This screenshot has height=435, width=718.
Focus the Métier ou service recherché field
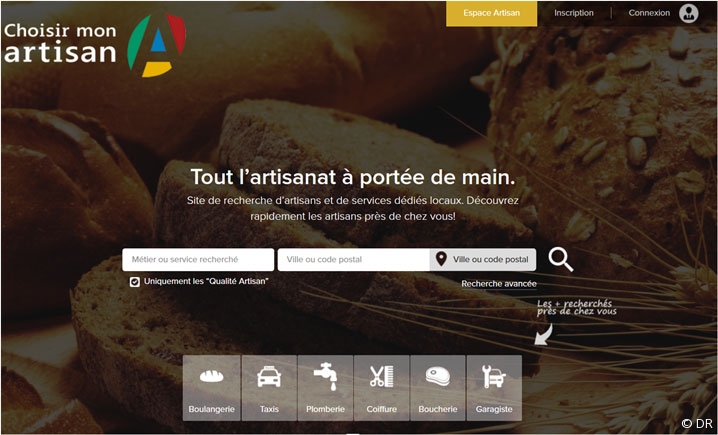198,260
